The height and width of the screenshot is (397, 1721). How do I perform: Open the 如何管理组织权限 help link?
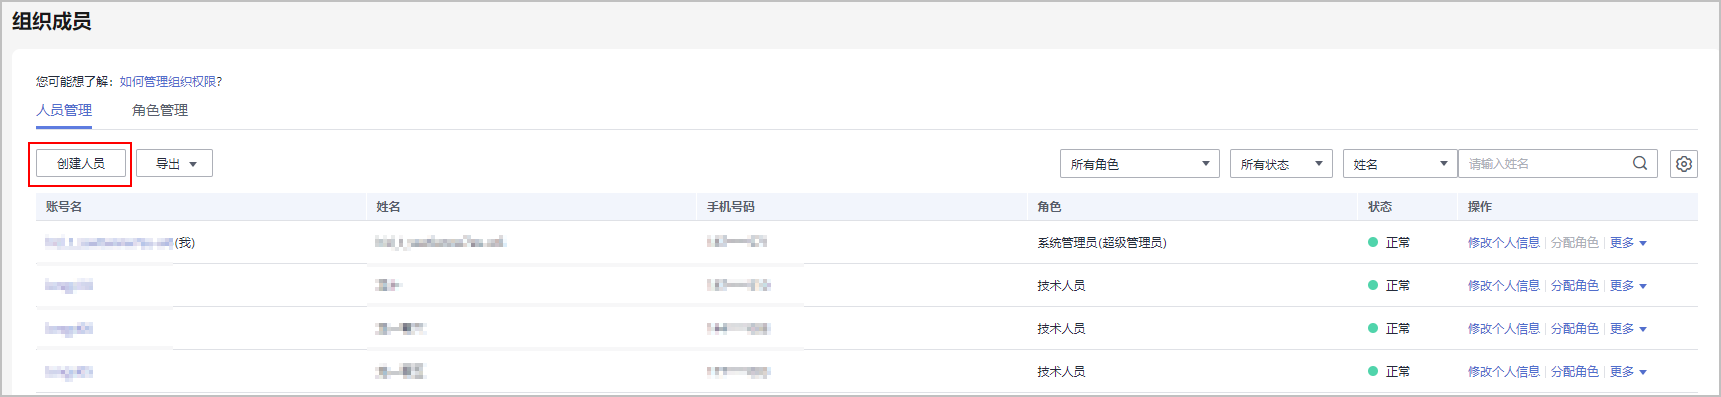coord(168,82)
